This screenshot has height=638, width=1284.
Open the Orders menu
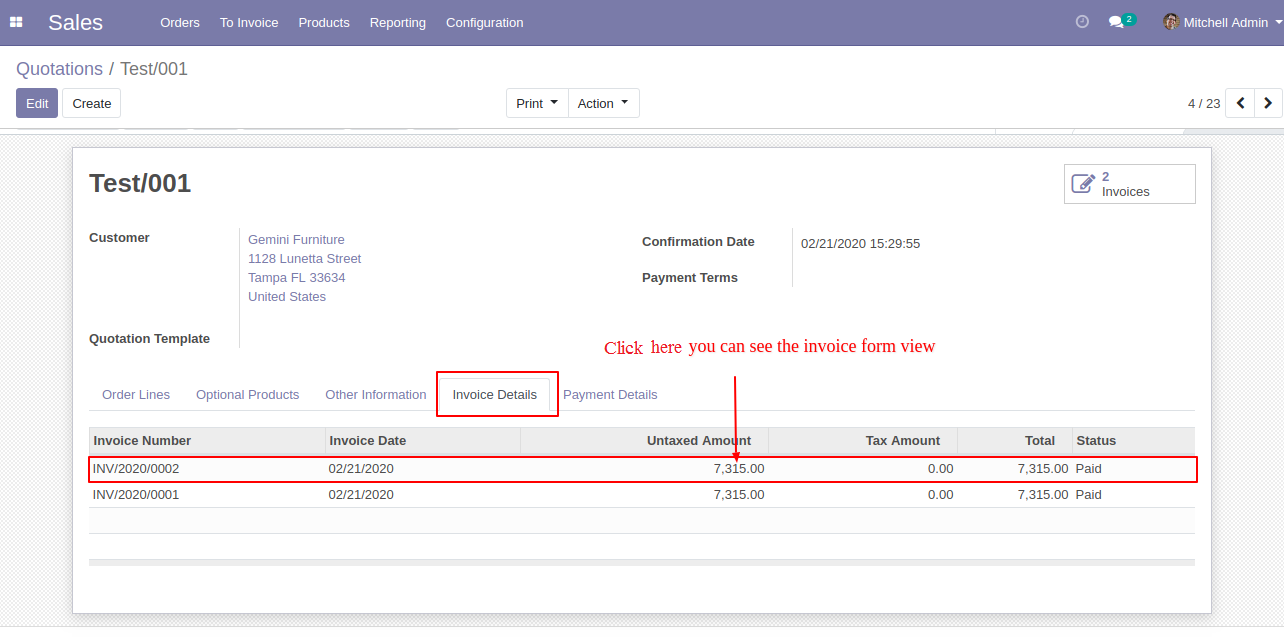click(x=180, y=22)
